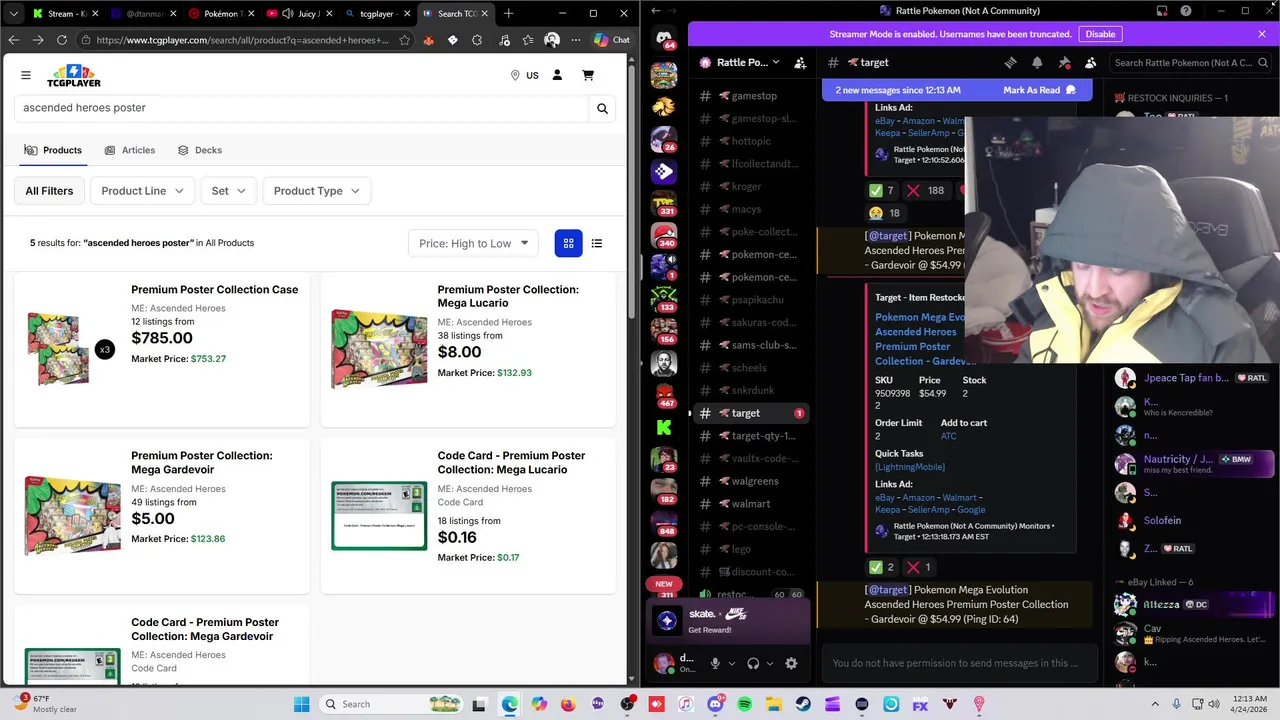Click the ascended heroes poster search field

coord(300,108)
